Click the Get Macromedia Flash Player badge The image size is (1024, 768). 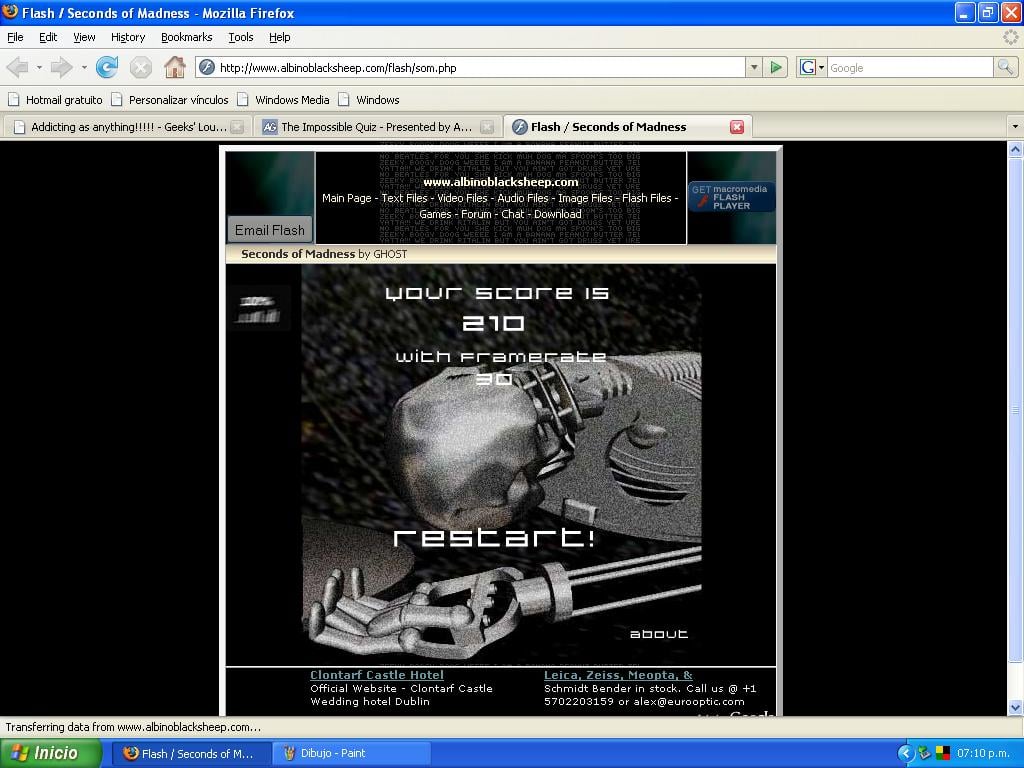click(732, 197)
